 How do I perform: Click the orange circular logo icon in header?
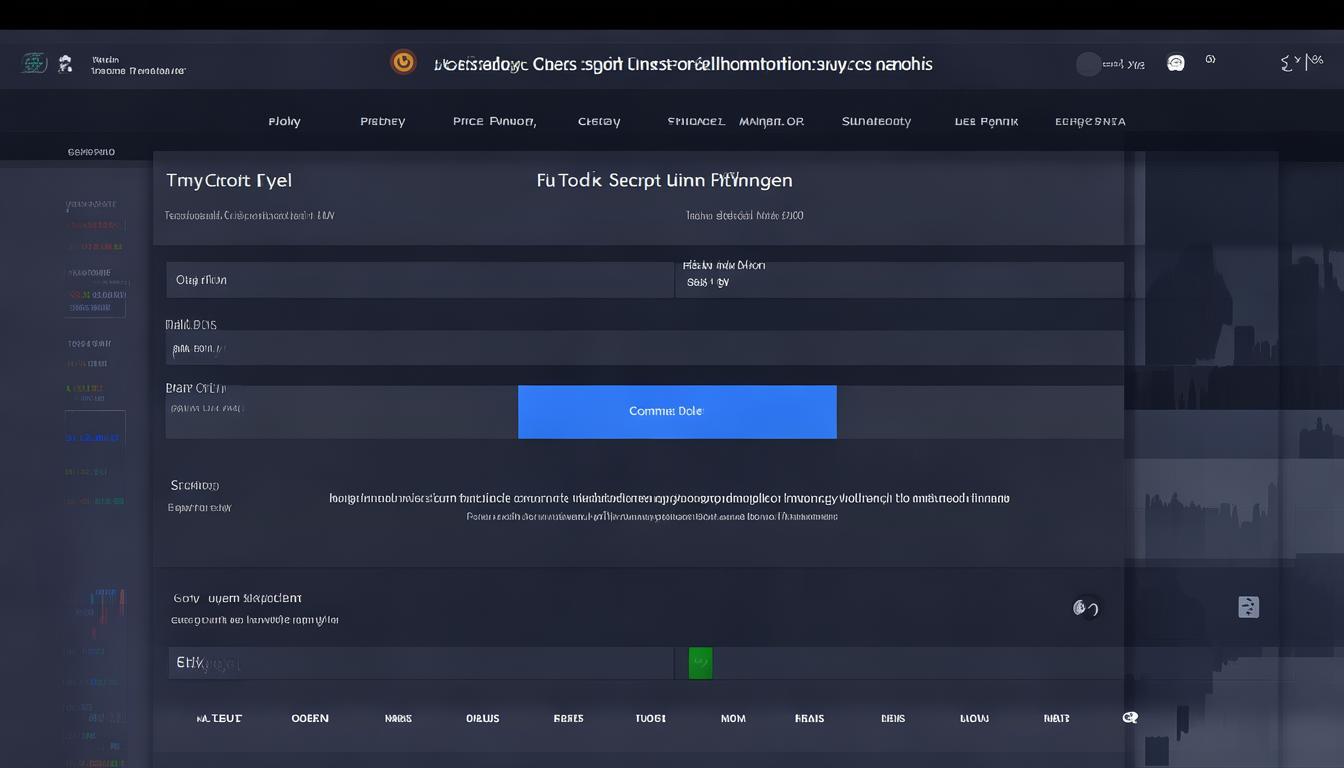tap(403, 62)
